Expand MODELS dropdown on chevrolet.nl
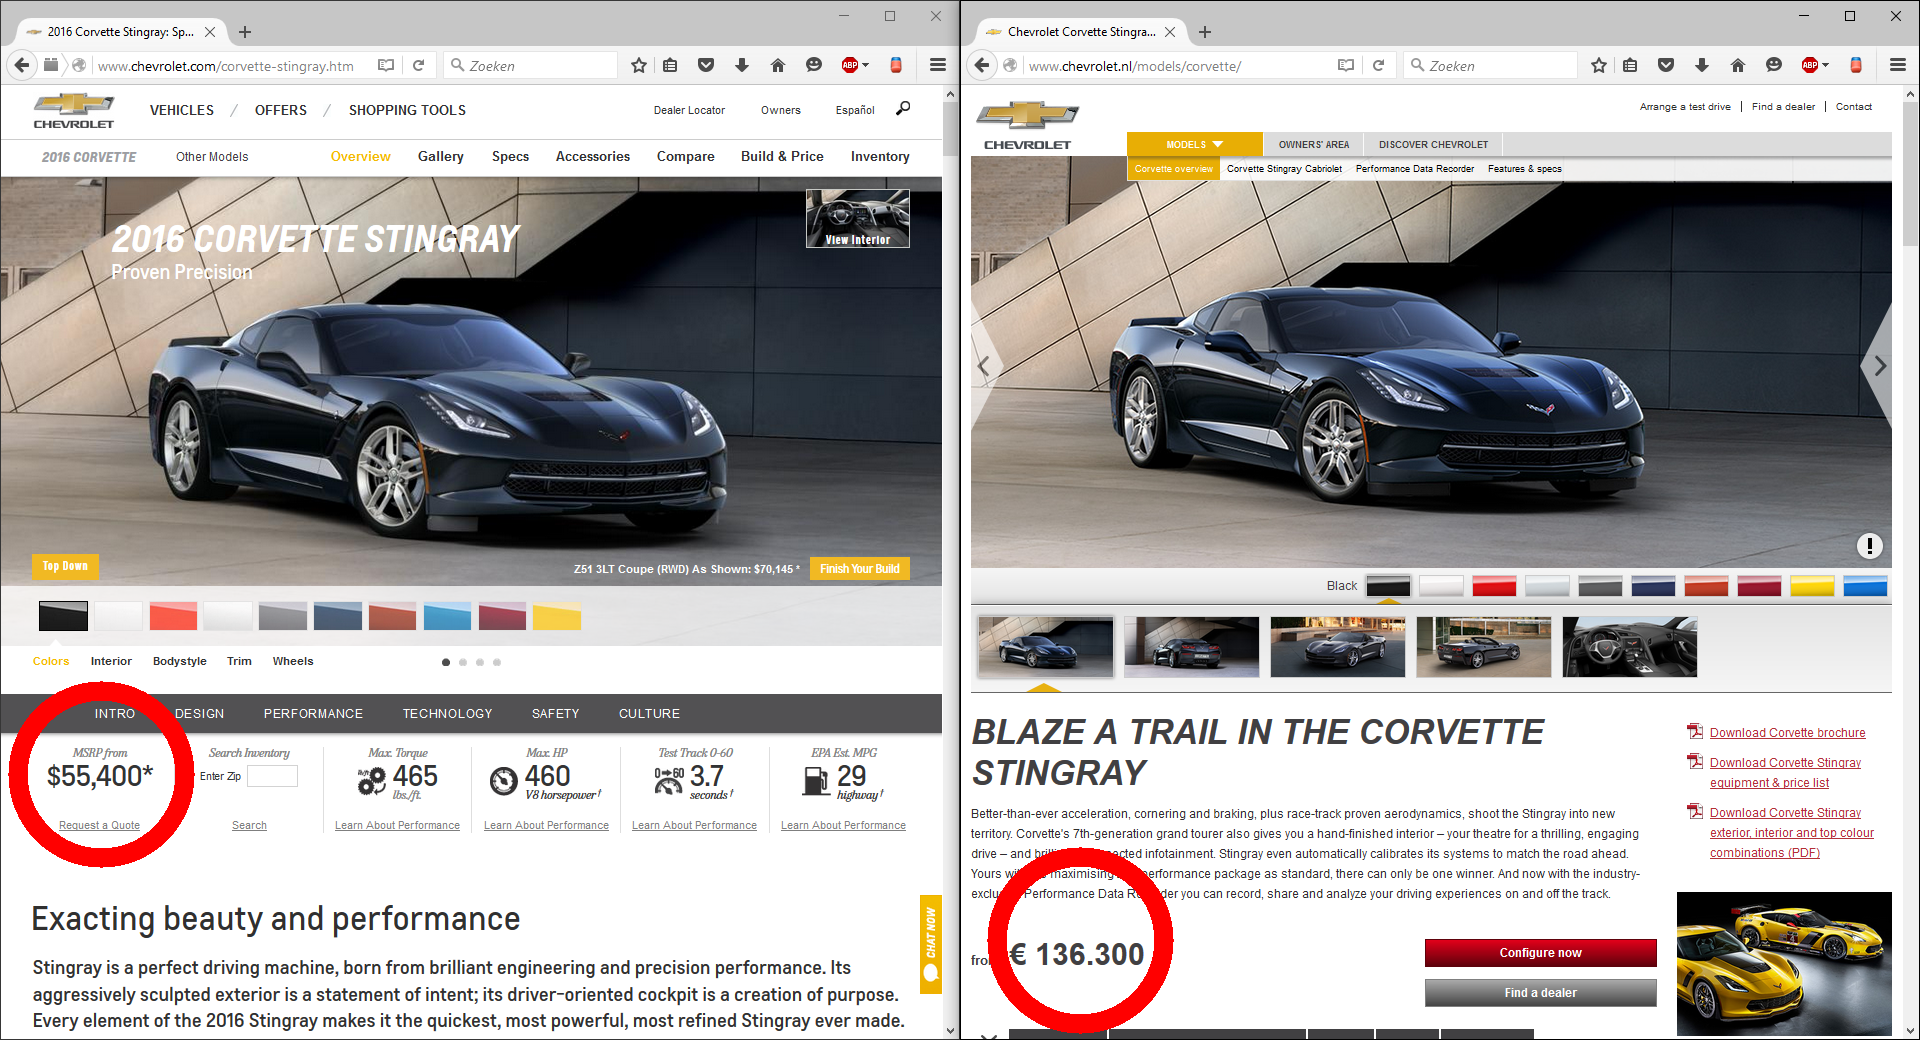Screen dimensions: 1920x1040 coord(1194,144)
